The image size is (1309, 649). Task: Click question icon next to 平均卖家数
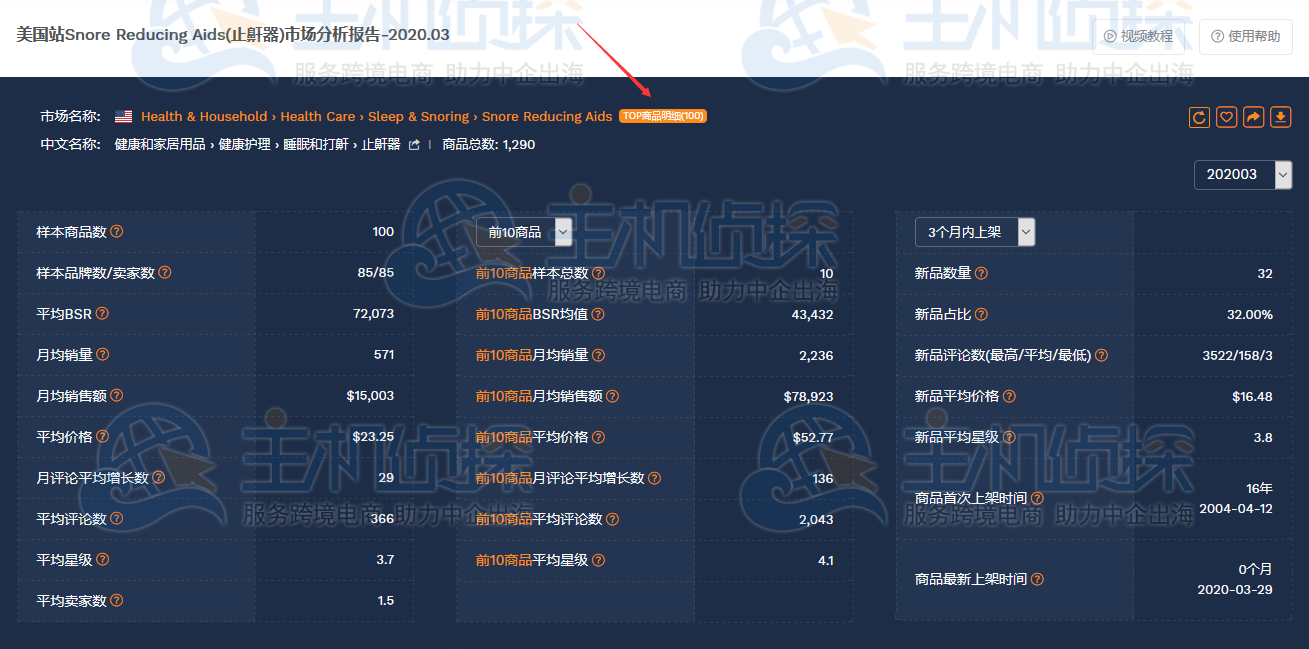coord(116,601)
